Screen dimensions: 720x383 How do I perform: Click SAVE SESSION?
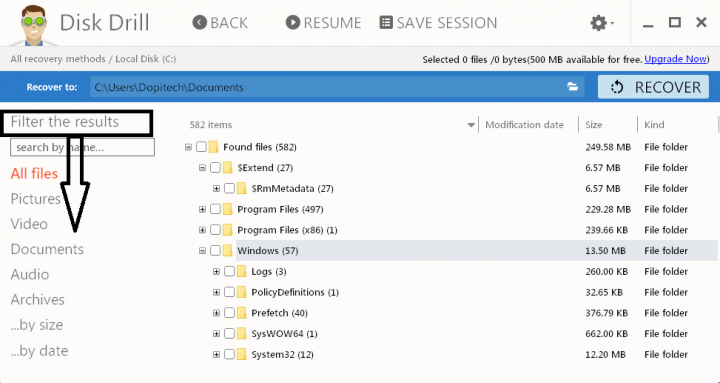point(439,23)
